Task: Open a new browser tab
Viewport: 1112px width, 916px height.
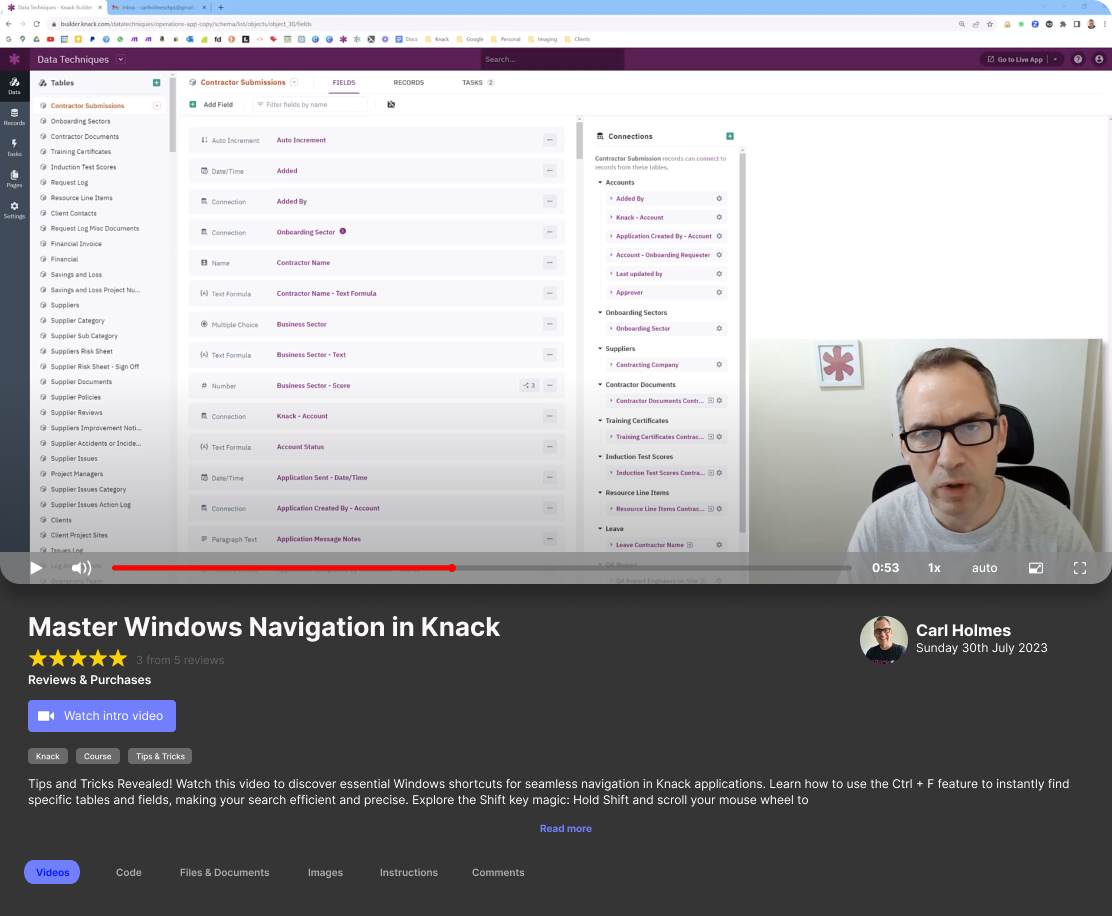Action: (x=221, y=7)
